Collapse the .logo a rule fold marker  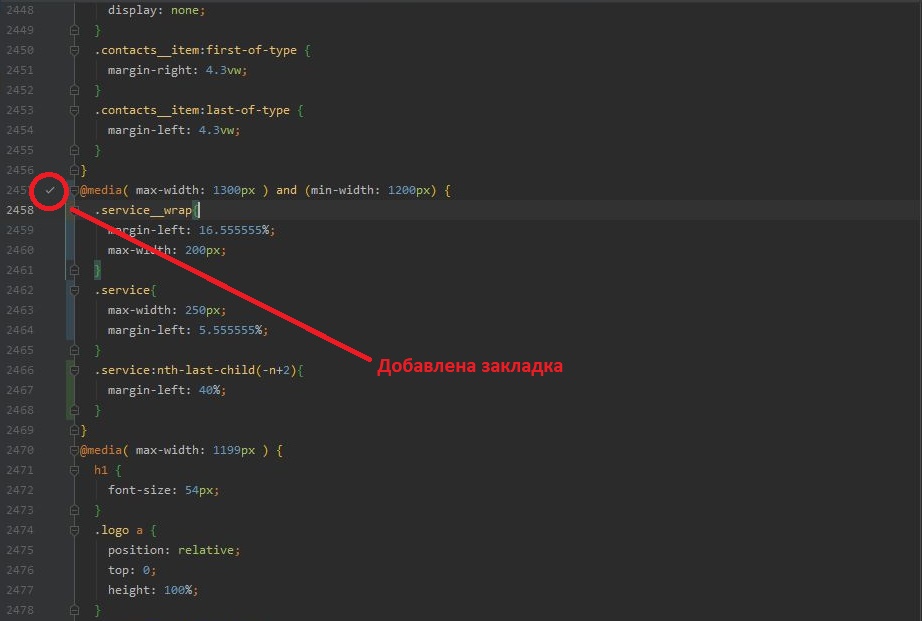(x=74, y=530)
